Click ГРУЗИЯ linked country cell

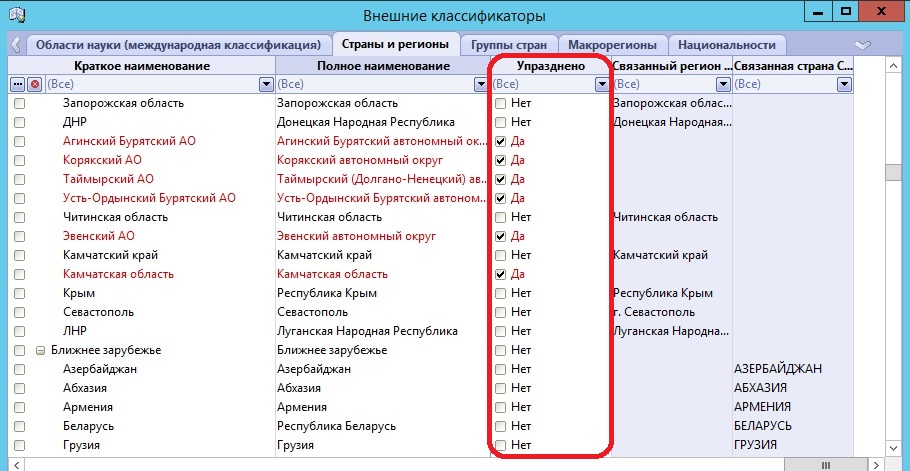pos(755,445)
